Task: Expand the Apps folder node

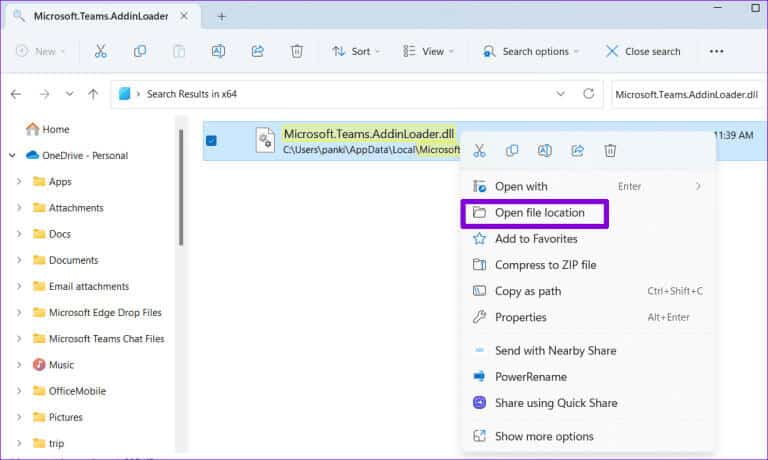Action: tap(19, 181)
